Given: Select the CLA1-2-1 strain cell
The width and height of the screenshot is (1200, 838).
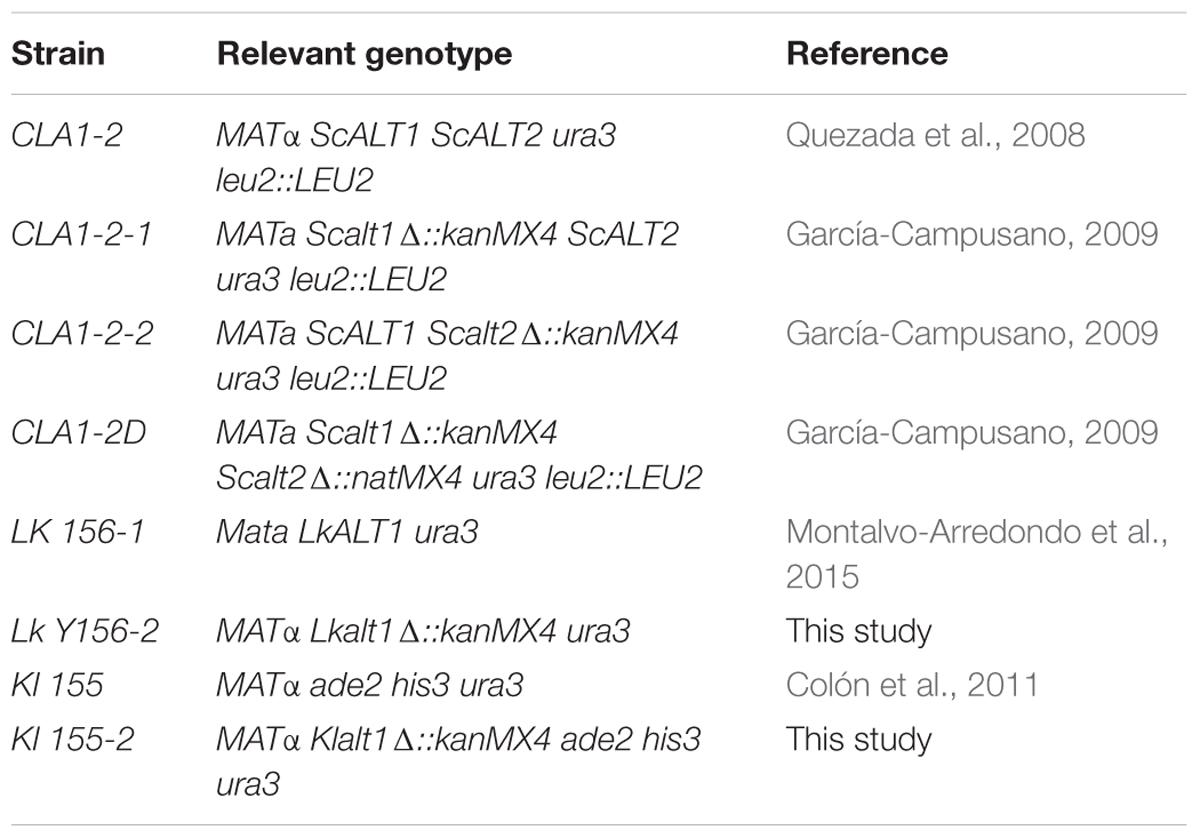Looking at the screenshot, I should click(x=82, y=235).
